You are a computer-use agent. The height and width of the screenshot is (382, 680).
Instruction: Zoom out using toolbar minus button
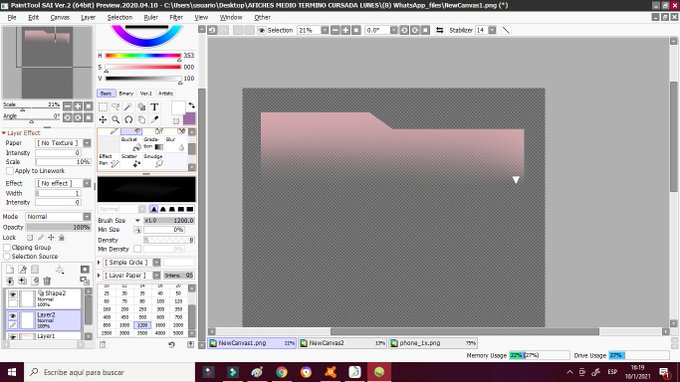(335, 30)
